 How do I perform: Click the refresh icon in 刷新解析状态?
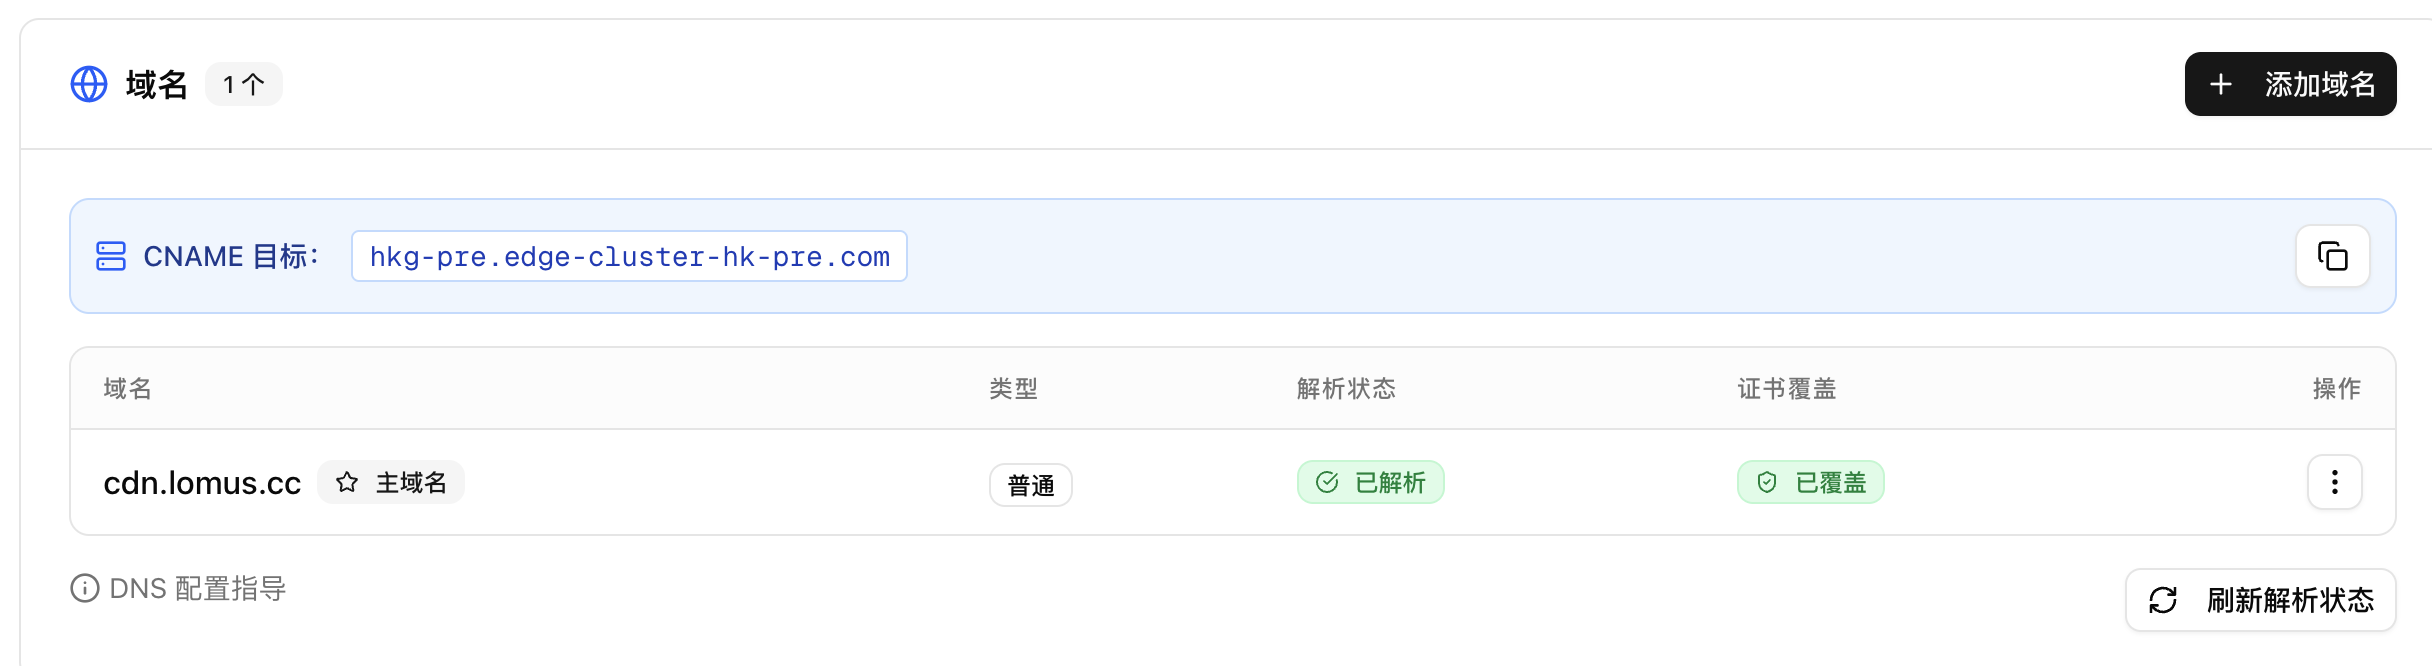pyautogui.click(x=2163, y=600)
